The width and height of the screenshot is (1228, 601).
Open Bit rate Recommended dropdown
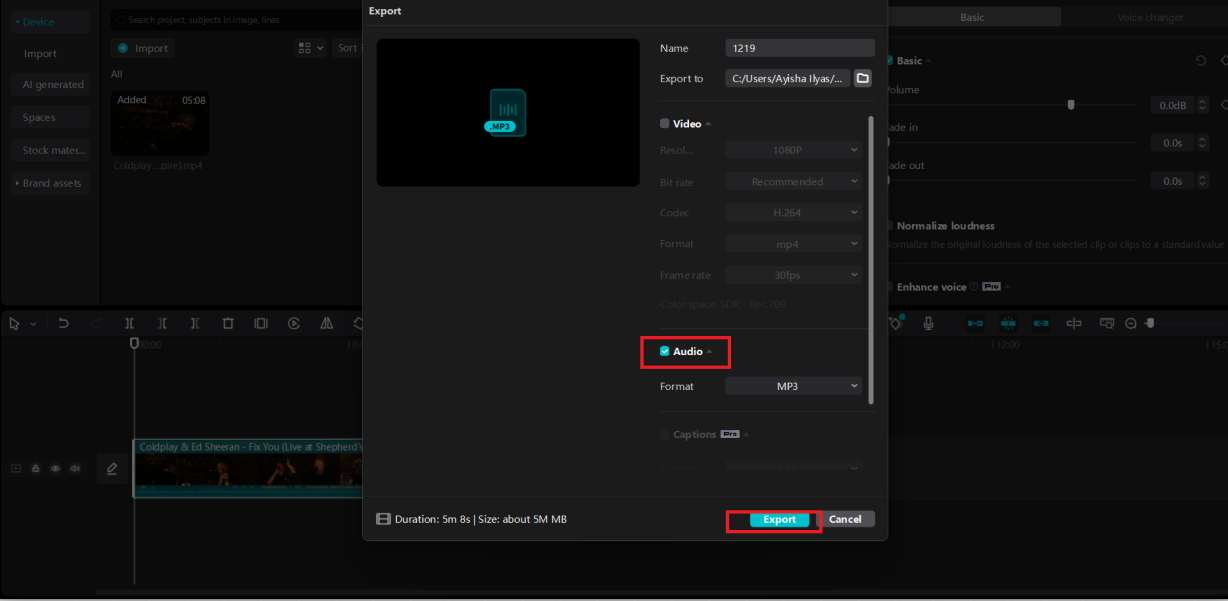point(793,182)
